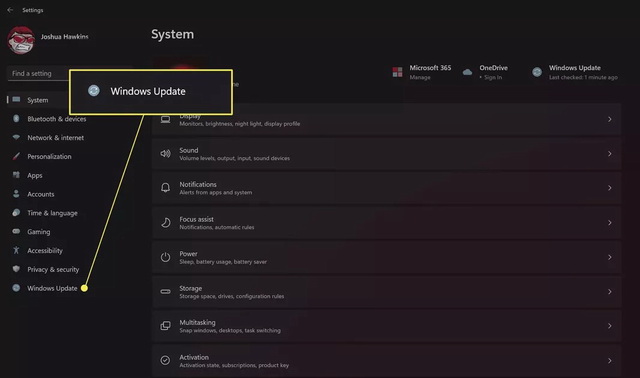Click the Accounts person icon

16,193
